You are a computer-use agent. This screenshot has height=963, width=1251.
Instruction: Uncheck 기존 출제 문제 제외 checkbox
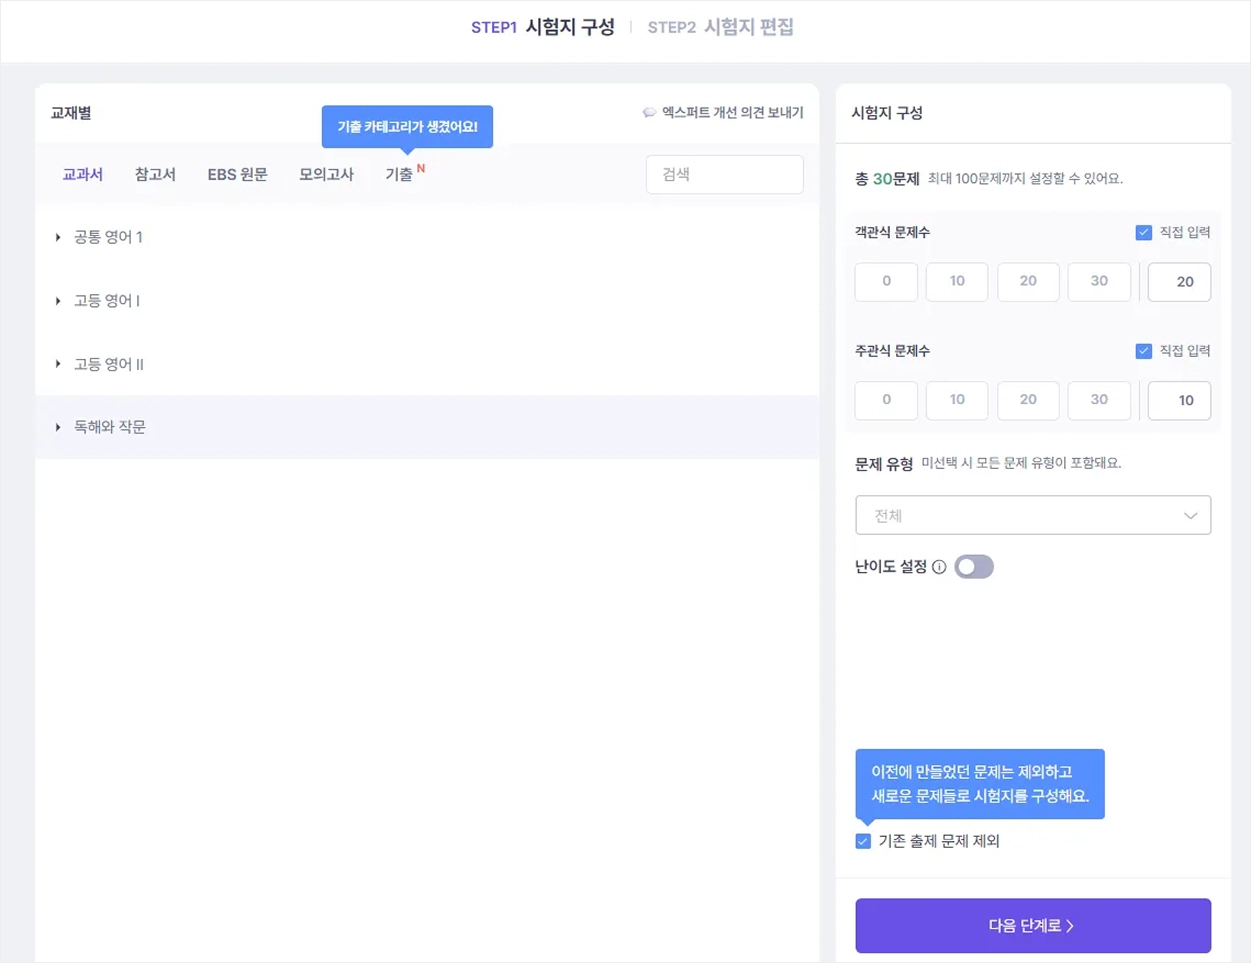(x=863, y=841)
